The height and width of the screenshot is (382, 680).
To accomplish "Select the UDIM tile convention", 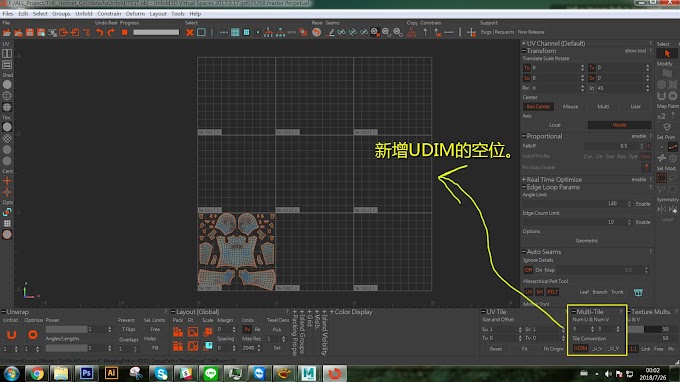I will 580,348.
